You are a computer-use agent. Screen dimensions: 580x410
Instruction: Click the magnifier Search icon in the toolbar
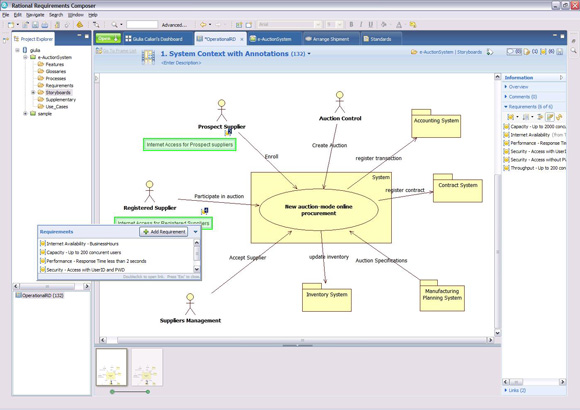coord(114,25)
